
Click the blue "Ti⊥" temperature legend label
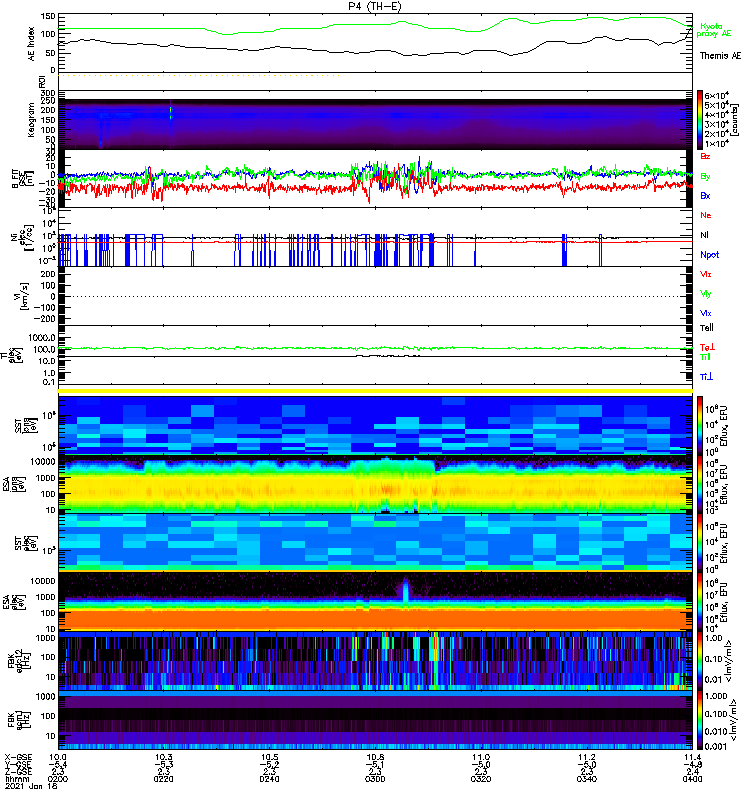pos(706,377)
